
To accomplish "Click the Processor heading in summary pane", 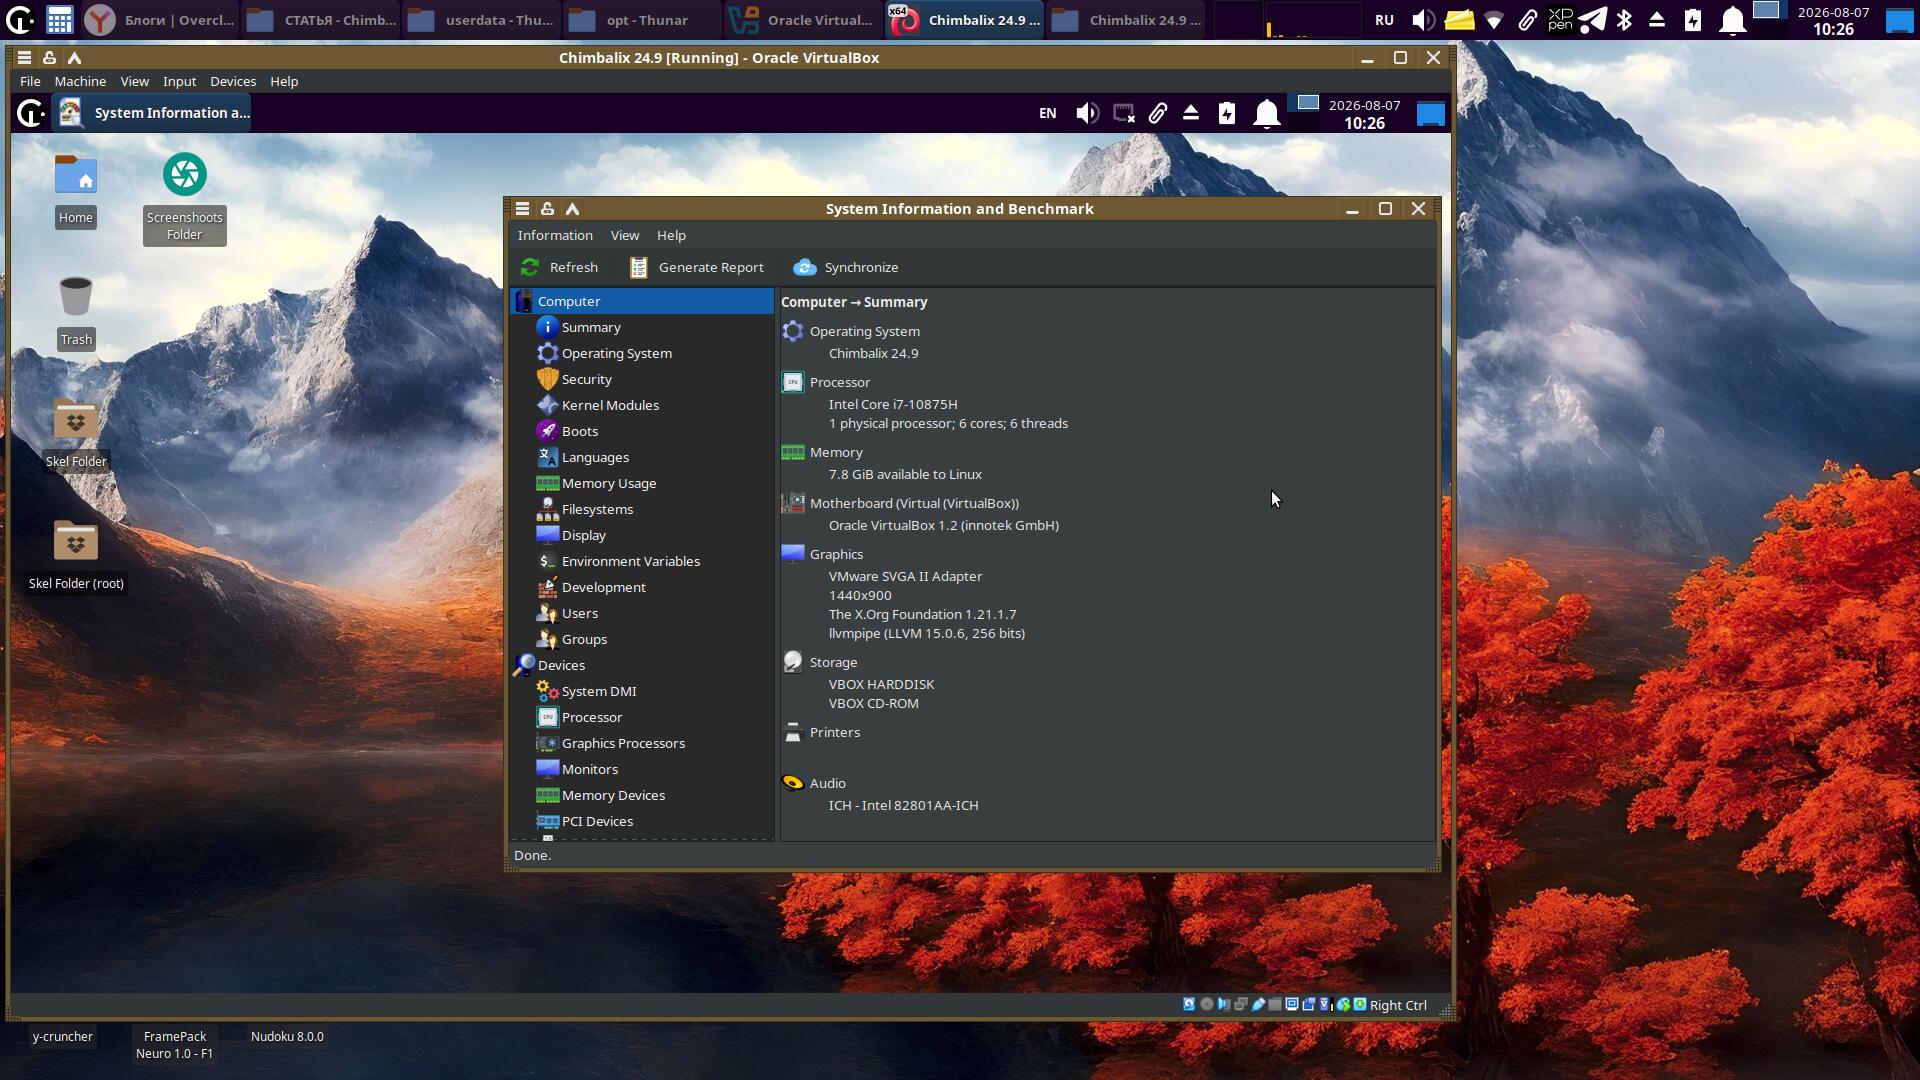I will point(839,382).
